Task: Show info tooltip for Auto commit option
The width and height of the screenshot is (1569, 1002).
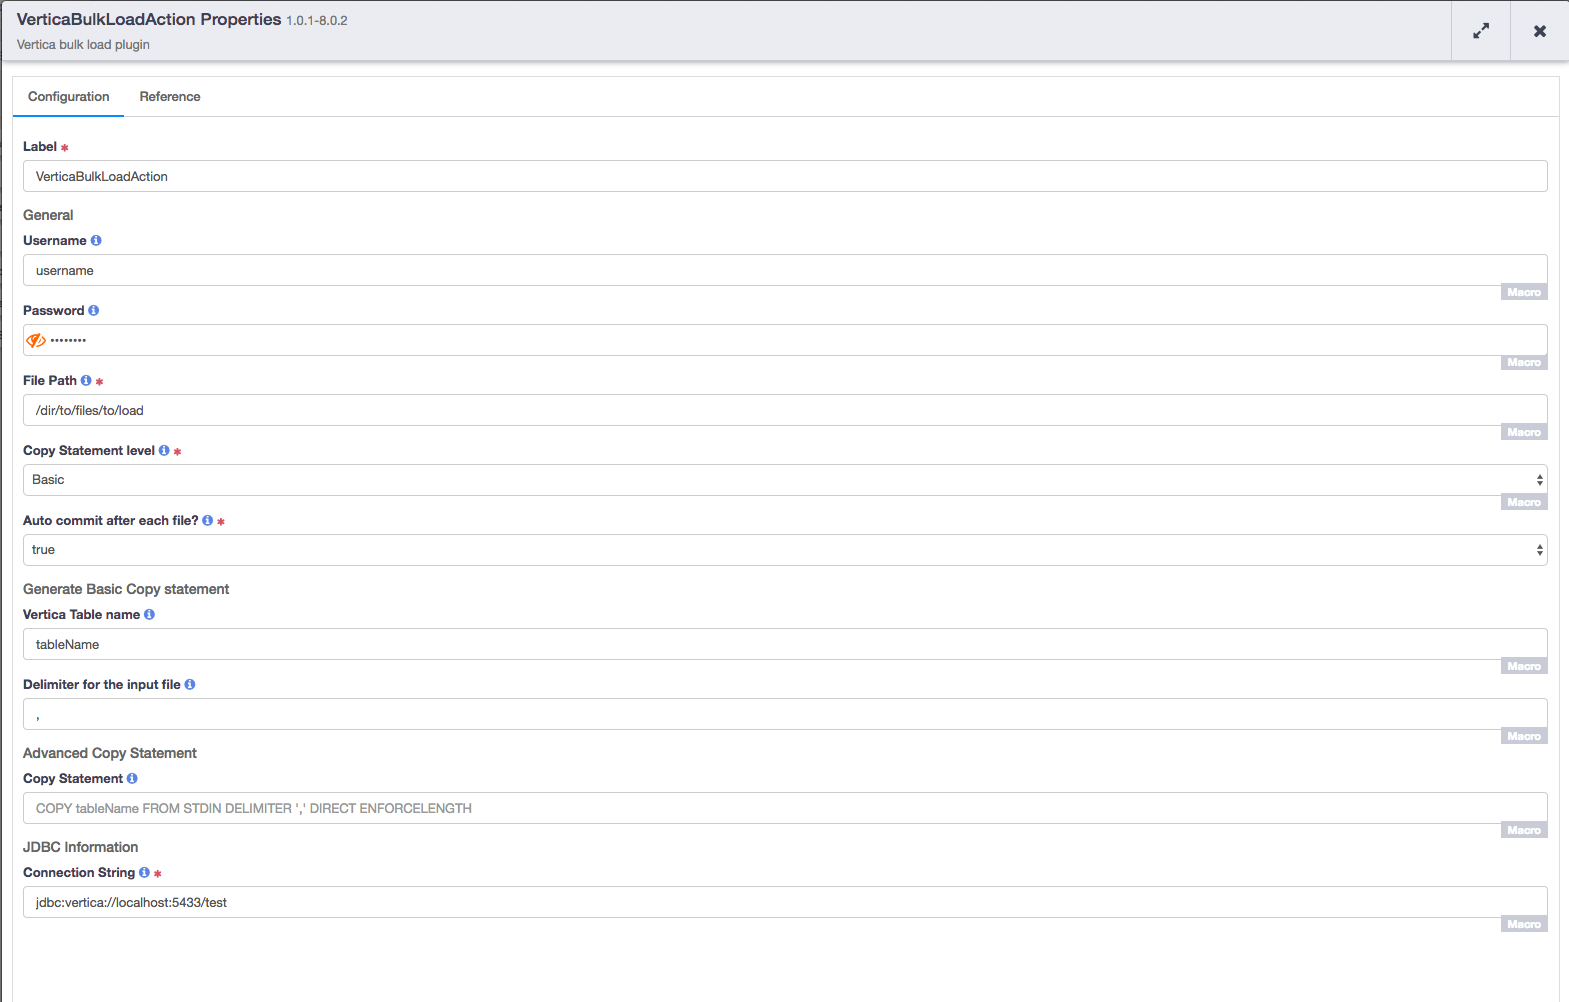Action: (x=208, y=520)
